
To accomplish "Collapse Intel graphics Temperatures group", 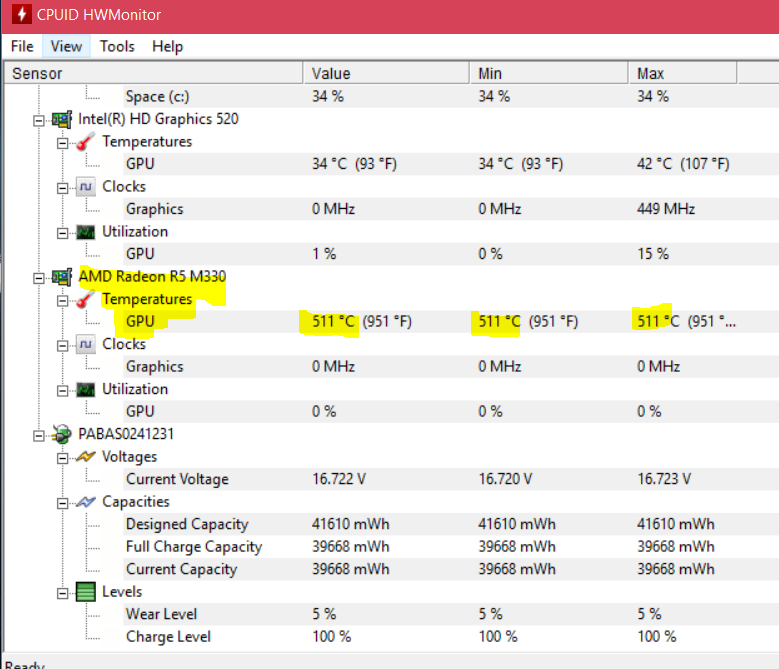I will pyautogui.click(x=63, y=143).
